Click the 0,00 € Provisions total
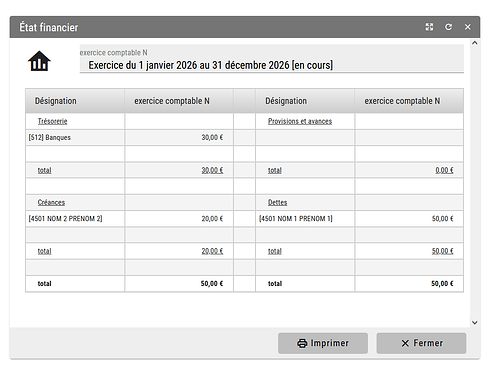This screenshot has height=375, width=500. (444, 170)
